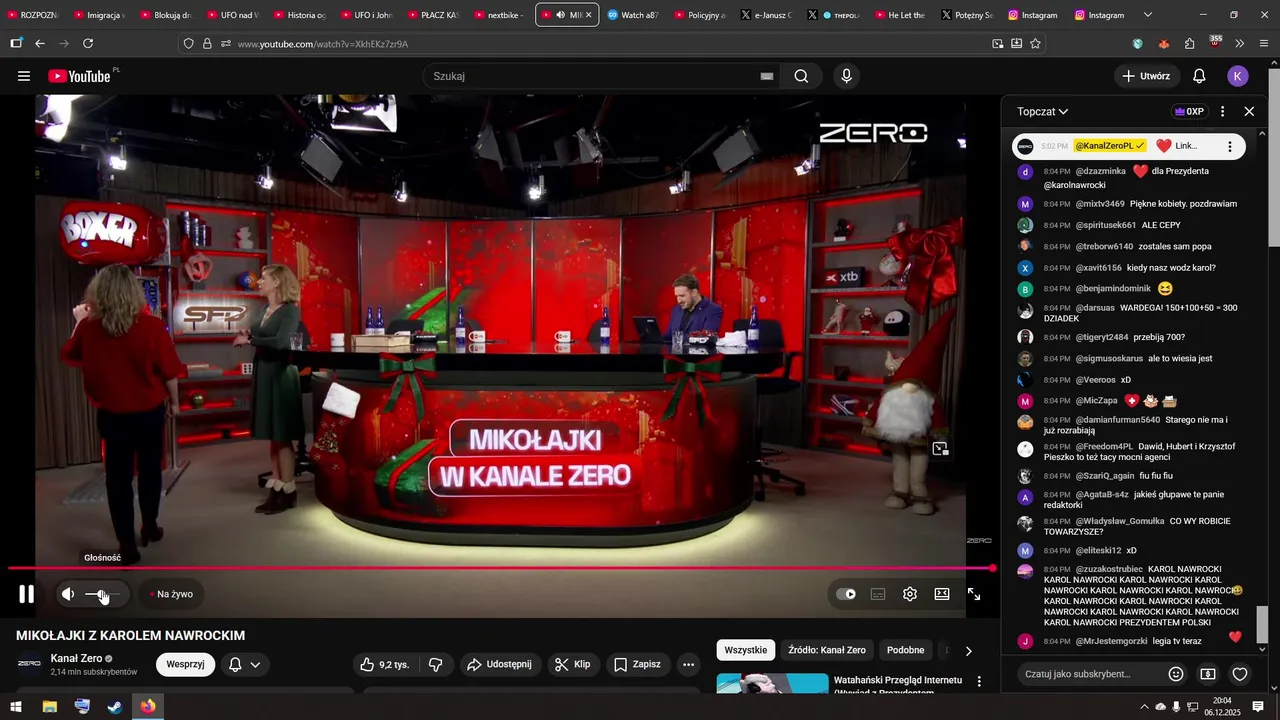Save video with 'Zapisz' button

pyautogui.click(x=637, y=664)
